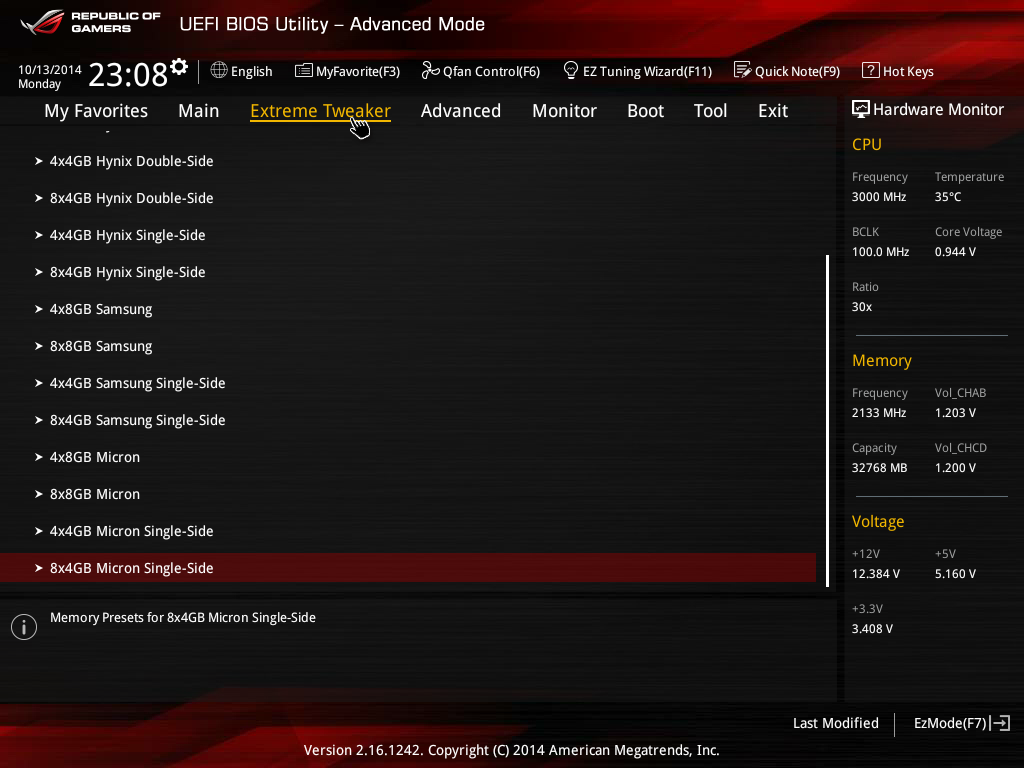Click the Vol_CHAB value 1.203 V
This screenshot has width=1024, height=768.
955,413
